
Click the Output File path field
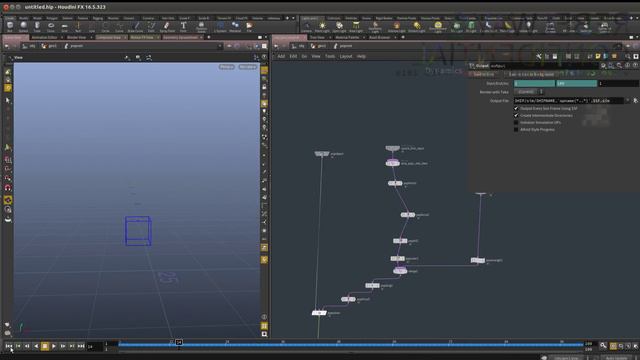click(x=568, y=100)
